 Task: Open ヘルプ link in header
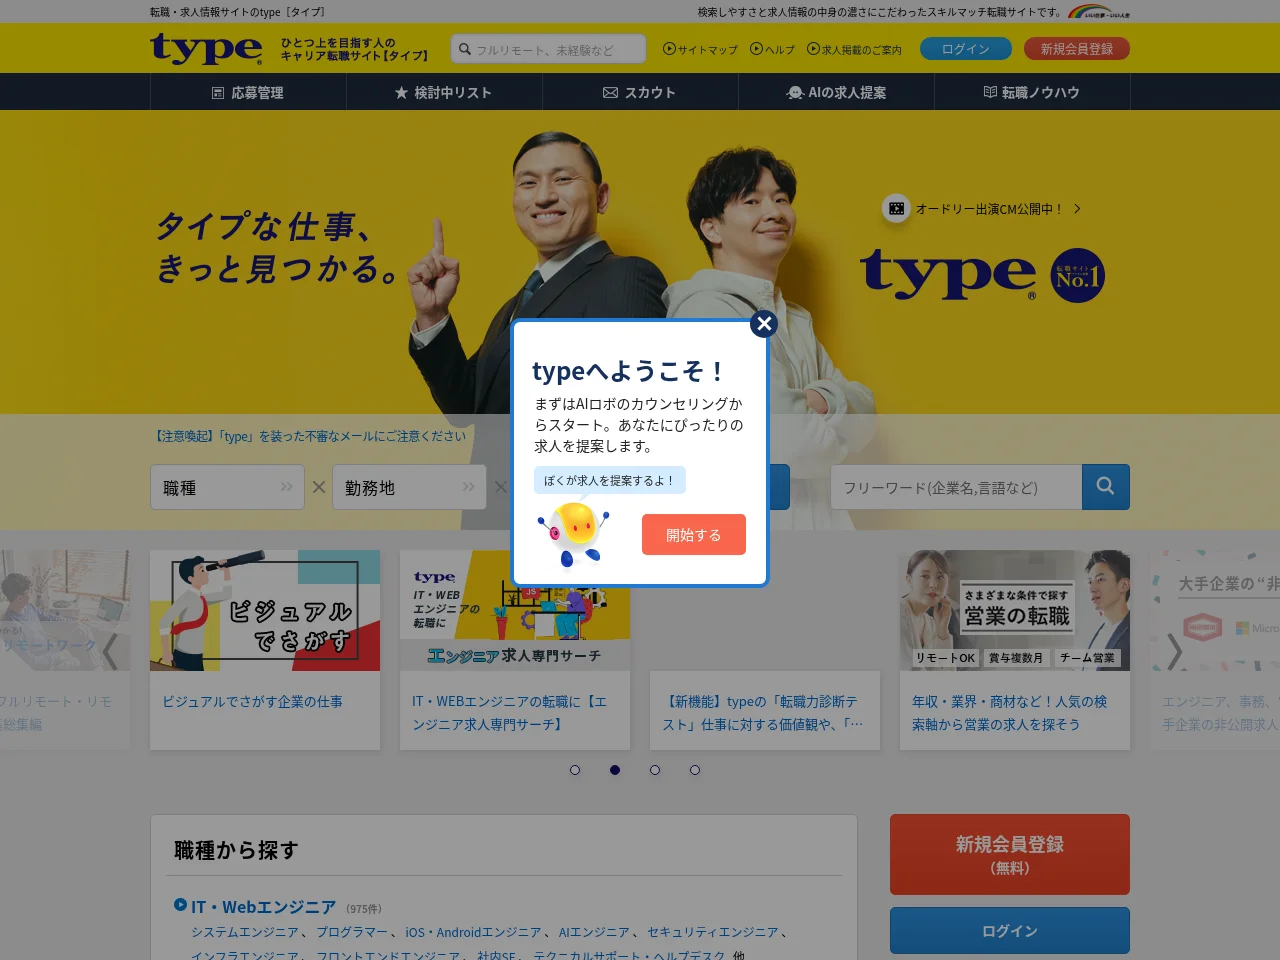coord(772,49)
